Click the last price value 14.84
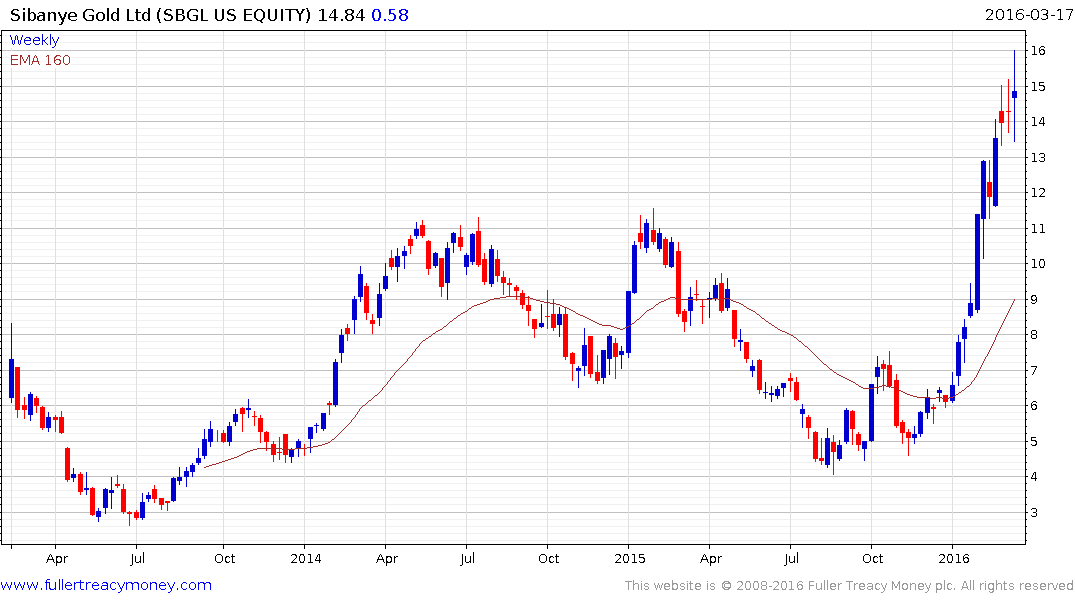 pyautogui.click(x=341, y=15)
